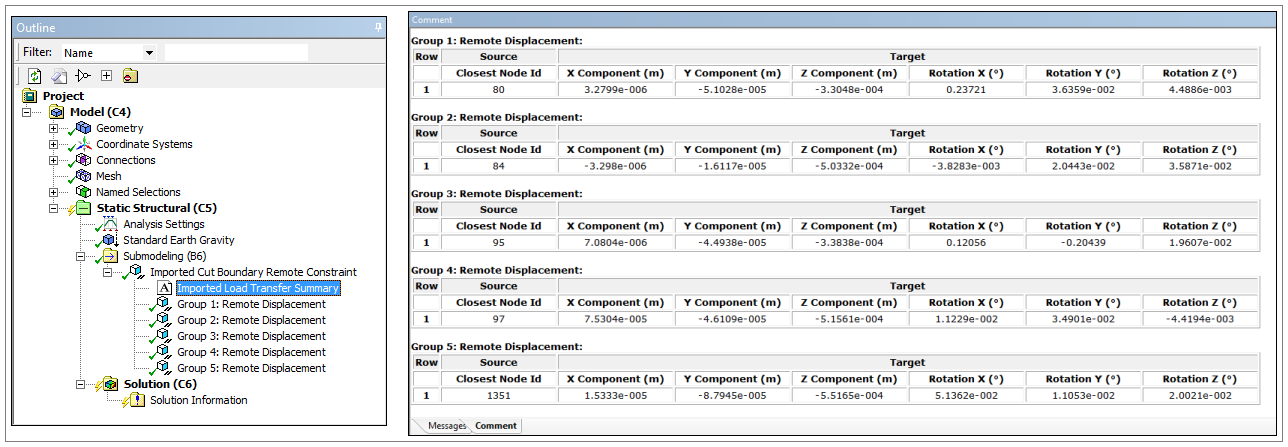Collapse the Submodeling (B6) node
Image resolution: width=1288 pixels, height=447 pixels.
[x=80, y=256]
